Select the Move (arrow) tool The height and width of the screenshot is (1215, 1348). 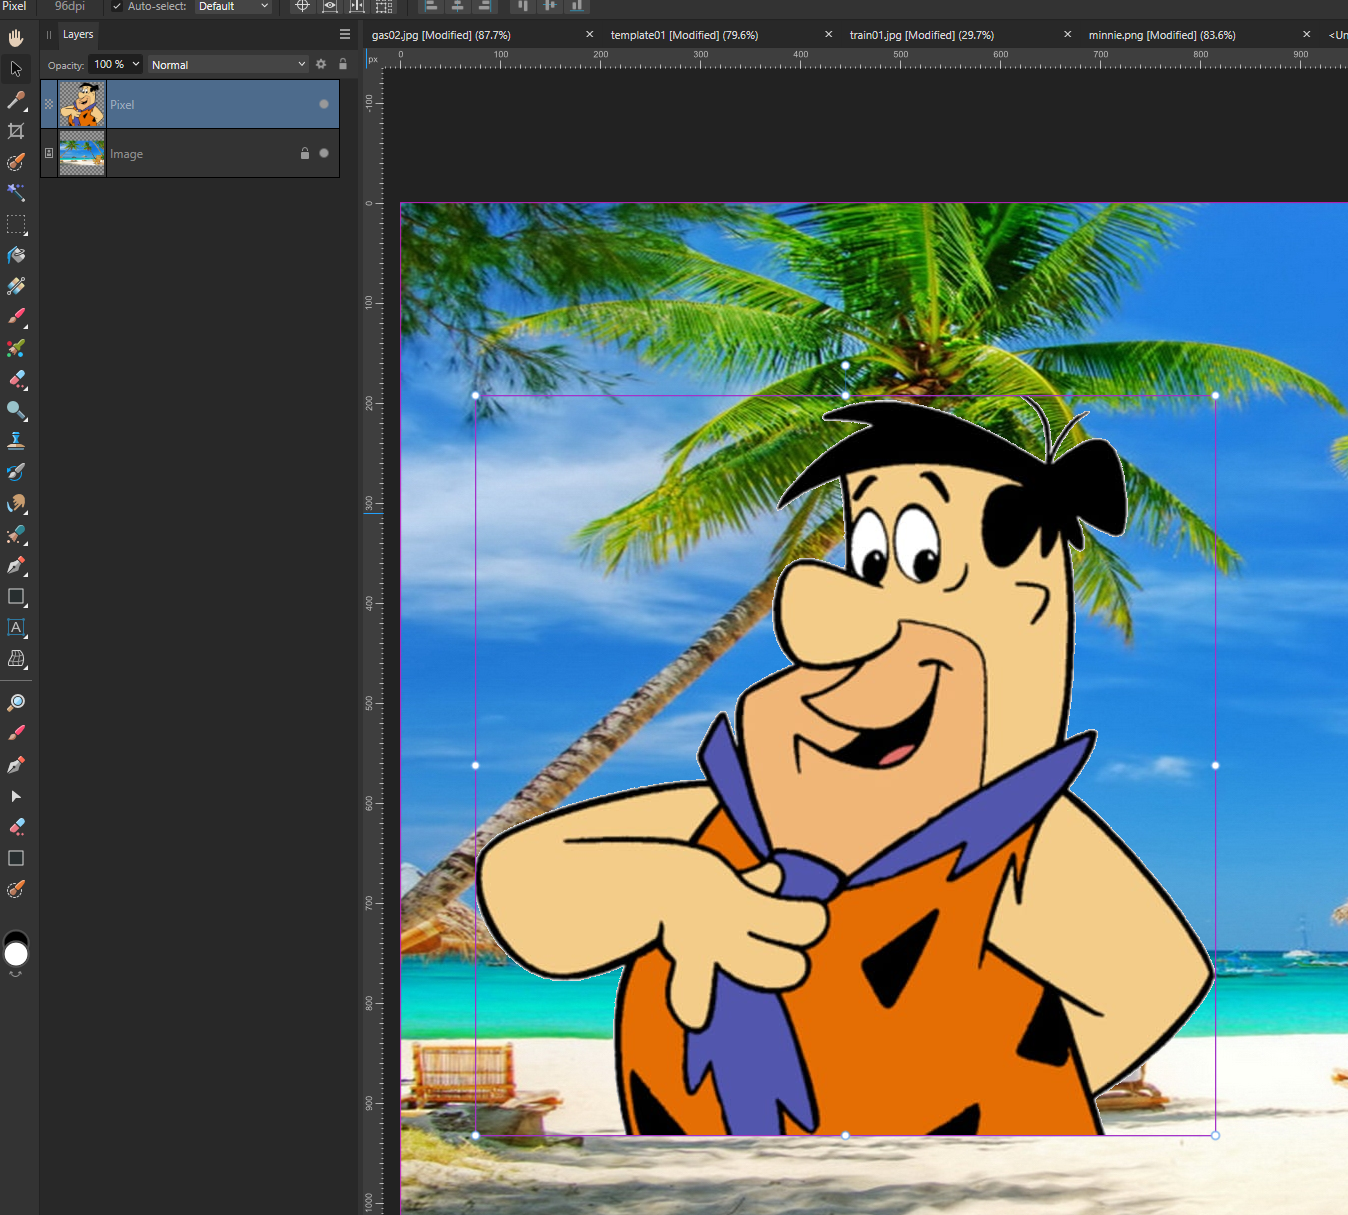(16, 69)
